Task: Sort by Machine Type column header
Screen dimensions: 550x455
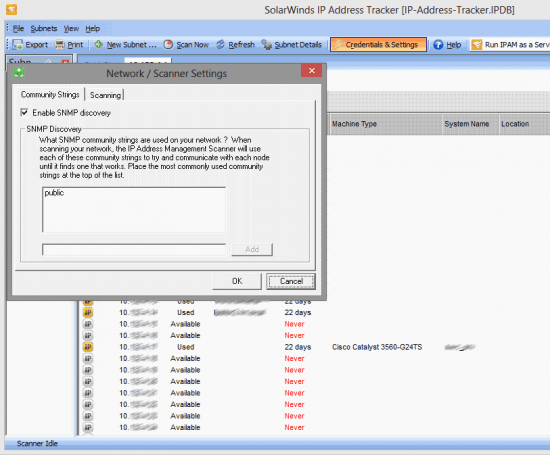Action: point(385,124)
